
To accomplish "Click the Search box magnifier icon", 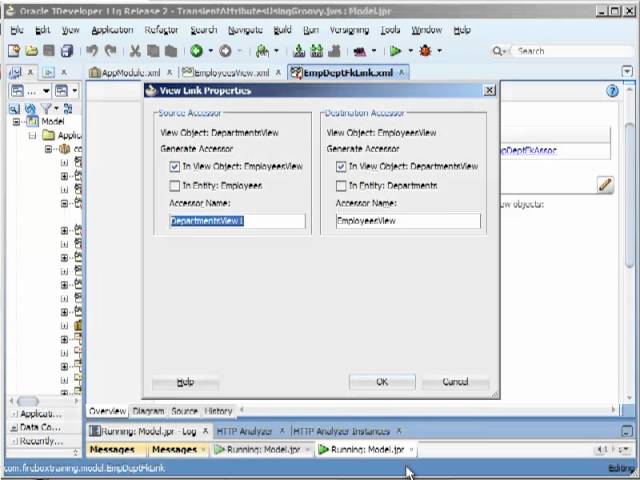I will tap(498, 51).
